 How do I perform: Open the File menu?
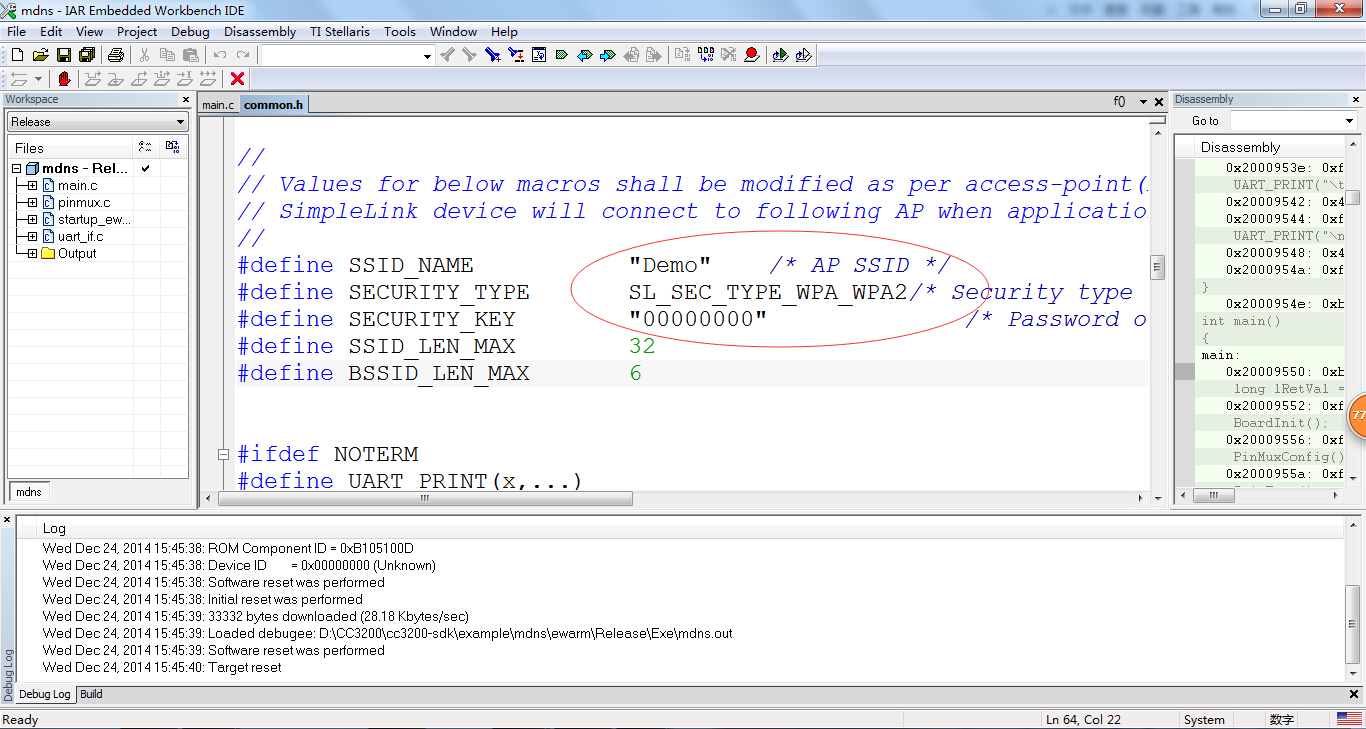pyautogui.click(x=17, y=31)
